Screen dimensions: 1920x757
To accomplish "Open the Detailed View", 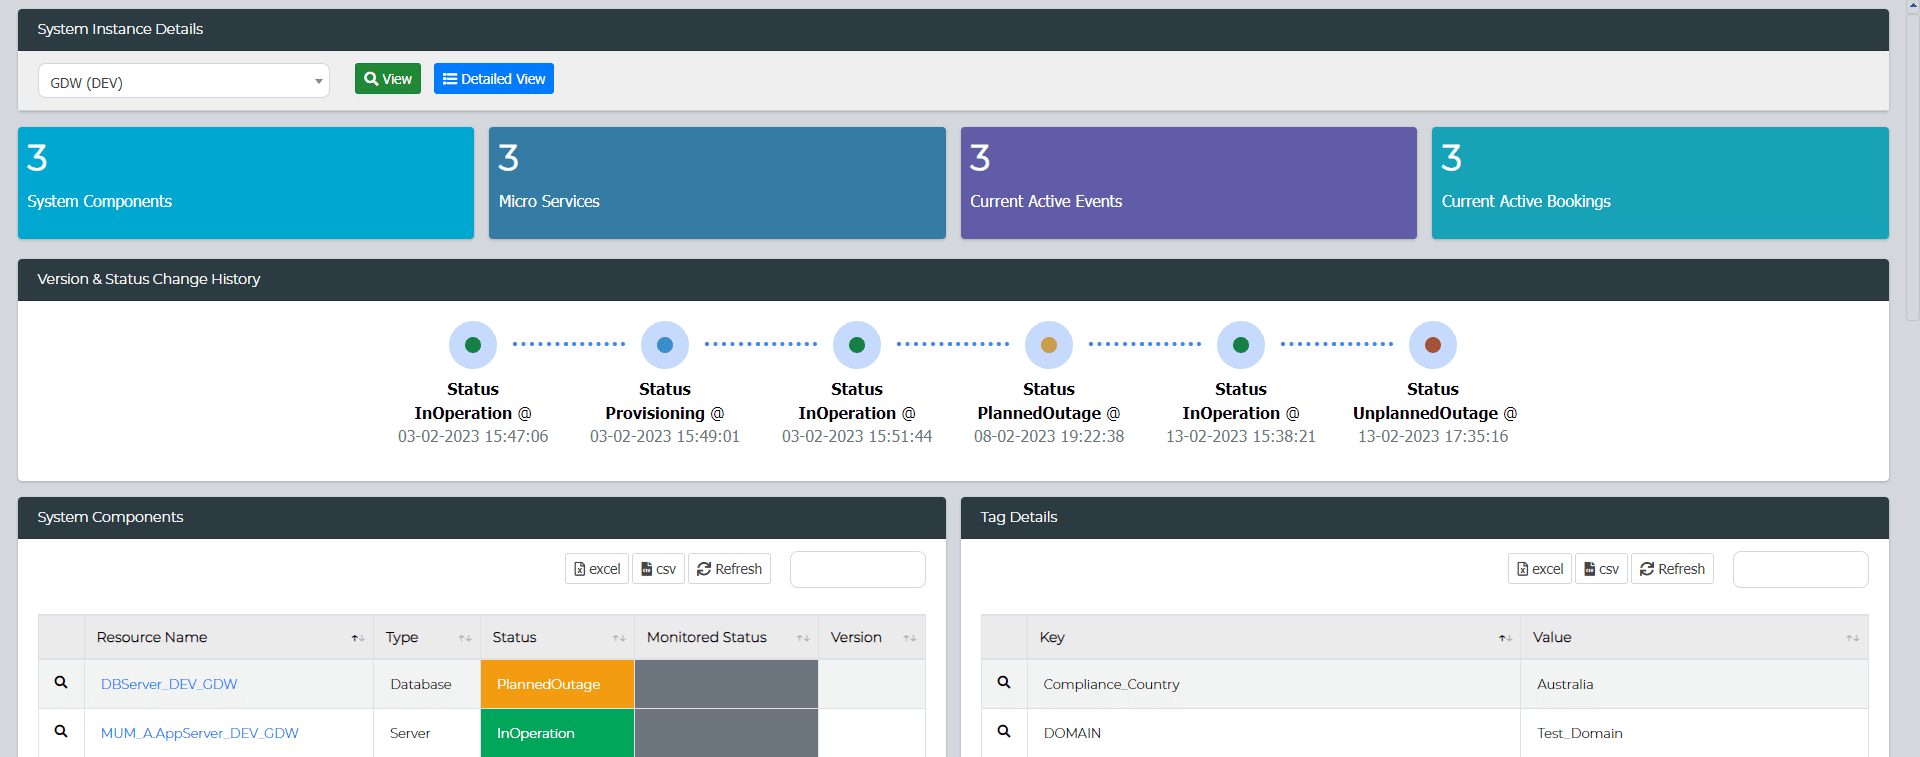I will 494,79.
